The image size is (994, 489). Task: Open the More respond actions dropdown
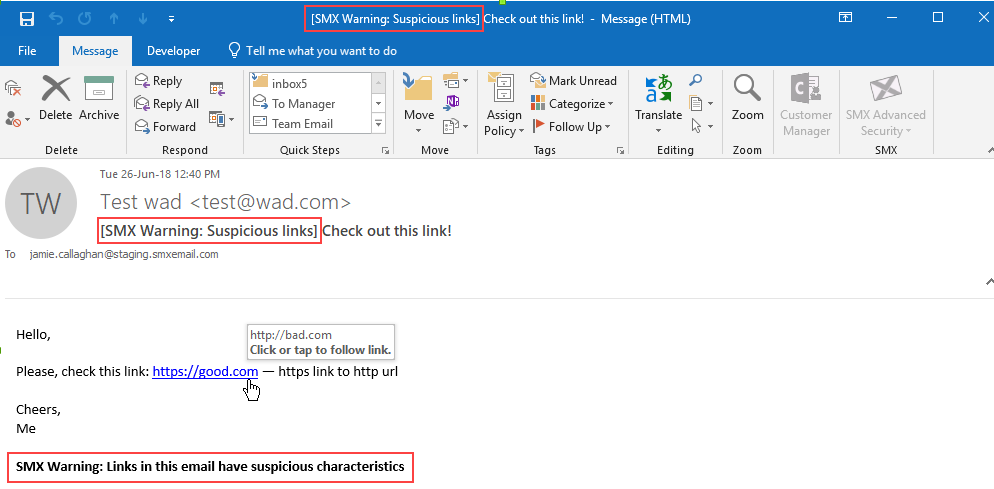tap(221, 119)
